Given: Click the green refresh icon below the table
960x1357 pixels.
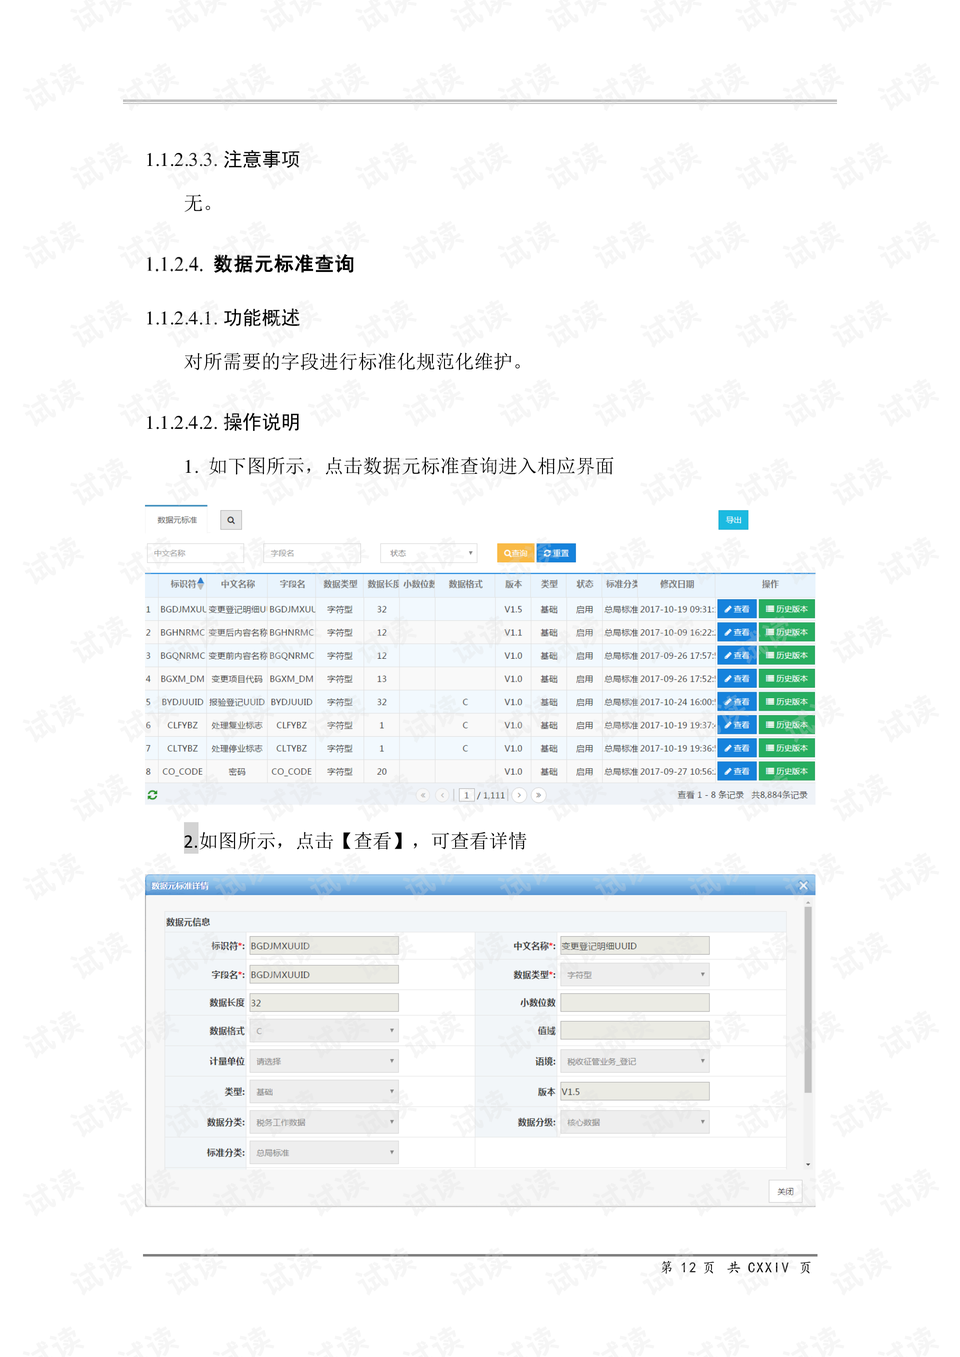Looking at the screenshot, I should click(151, 793).
